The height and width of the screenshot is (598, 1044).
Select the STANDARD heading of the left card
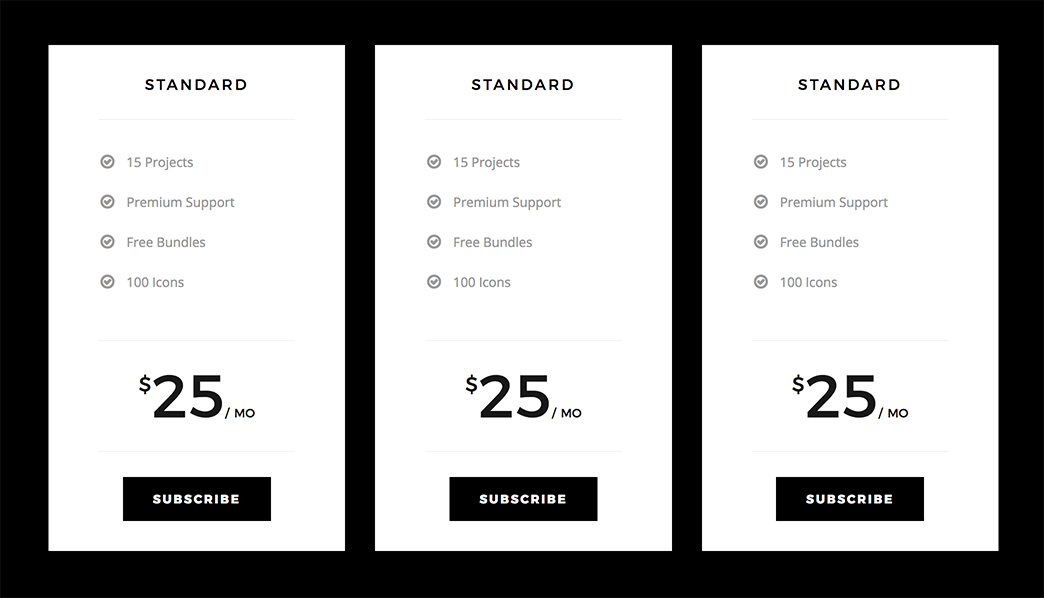(x=196, y=85)
